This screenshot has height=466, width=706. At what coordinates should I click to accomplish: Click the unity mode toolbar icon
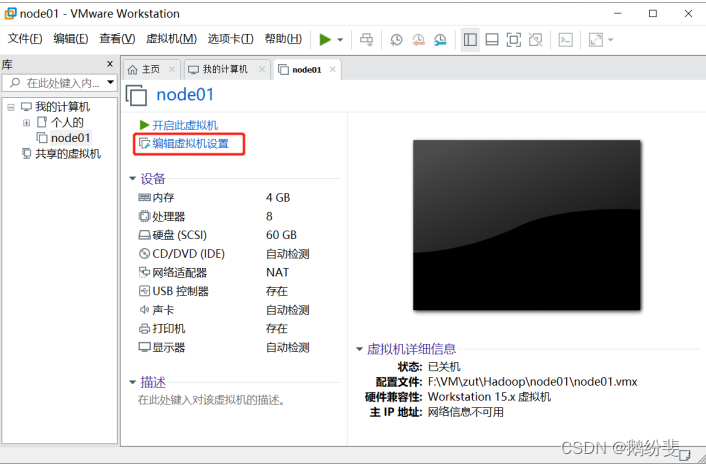tap(535, 40)
